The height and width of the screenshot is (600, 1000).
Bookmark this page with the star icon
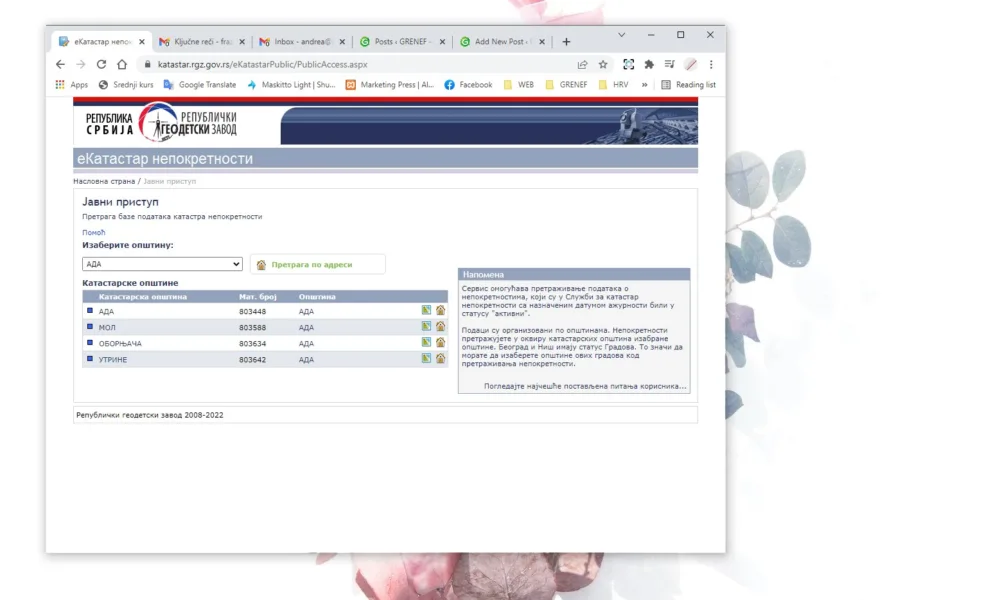coord(603,64)
